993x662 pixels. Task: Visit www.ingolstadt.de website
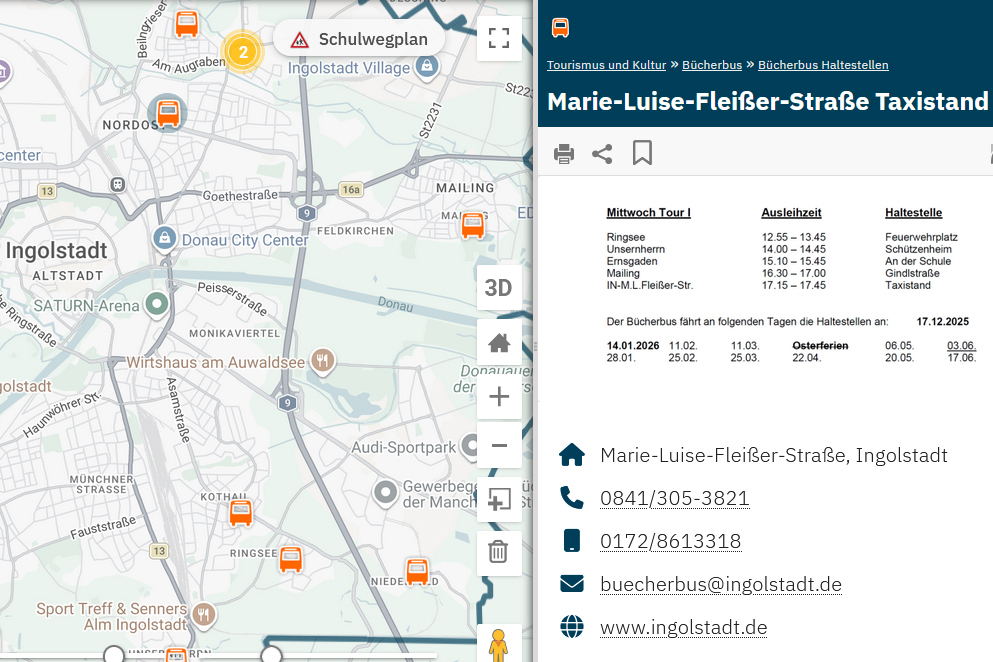[683, 627]
